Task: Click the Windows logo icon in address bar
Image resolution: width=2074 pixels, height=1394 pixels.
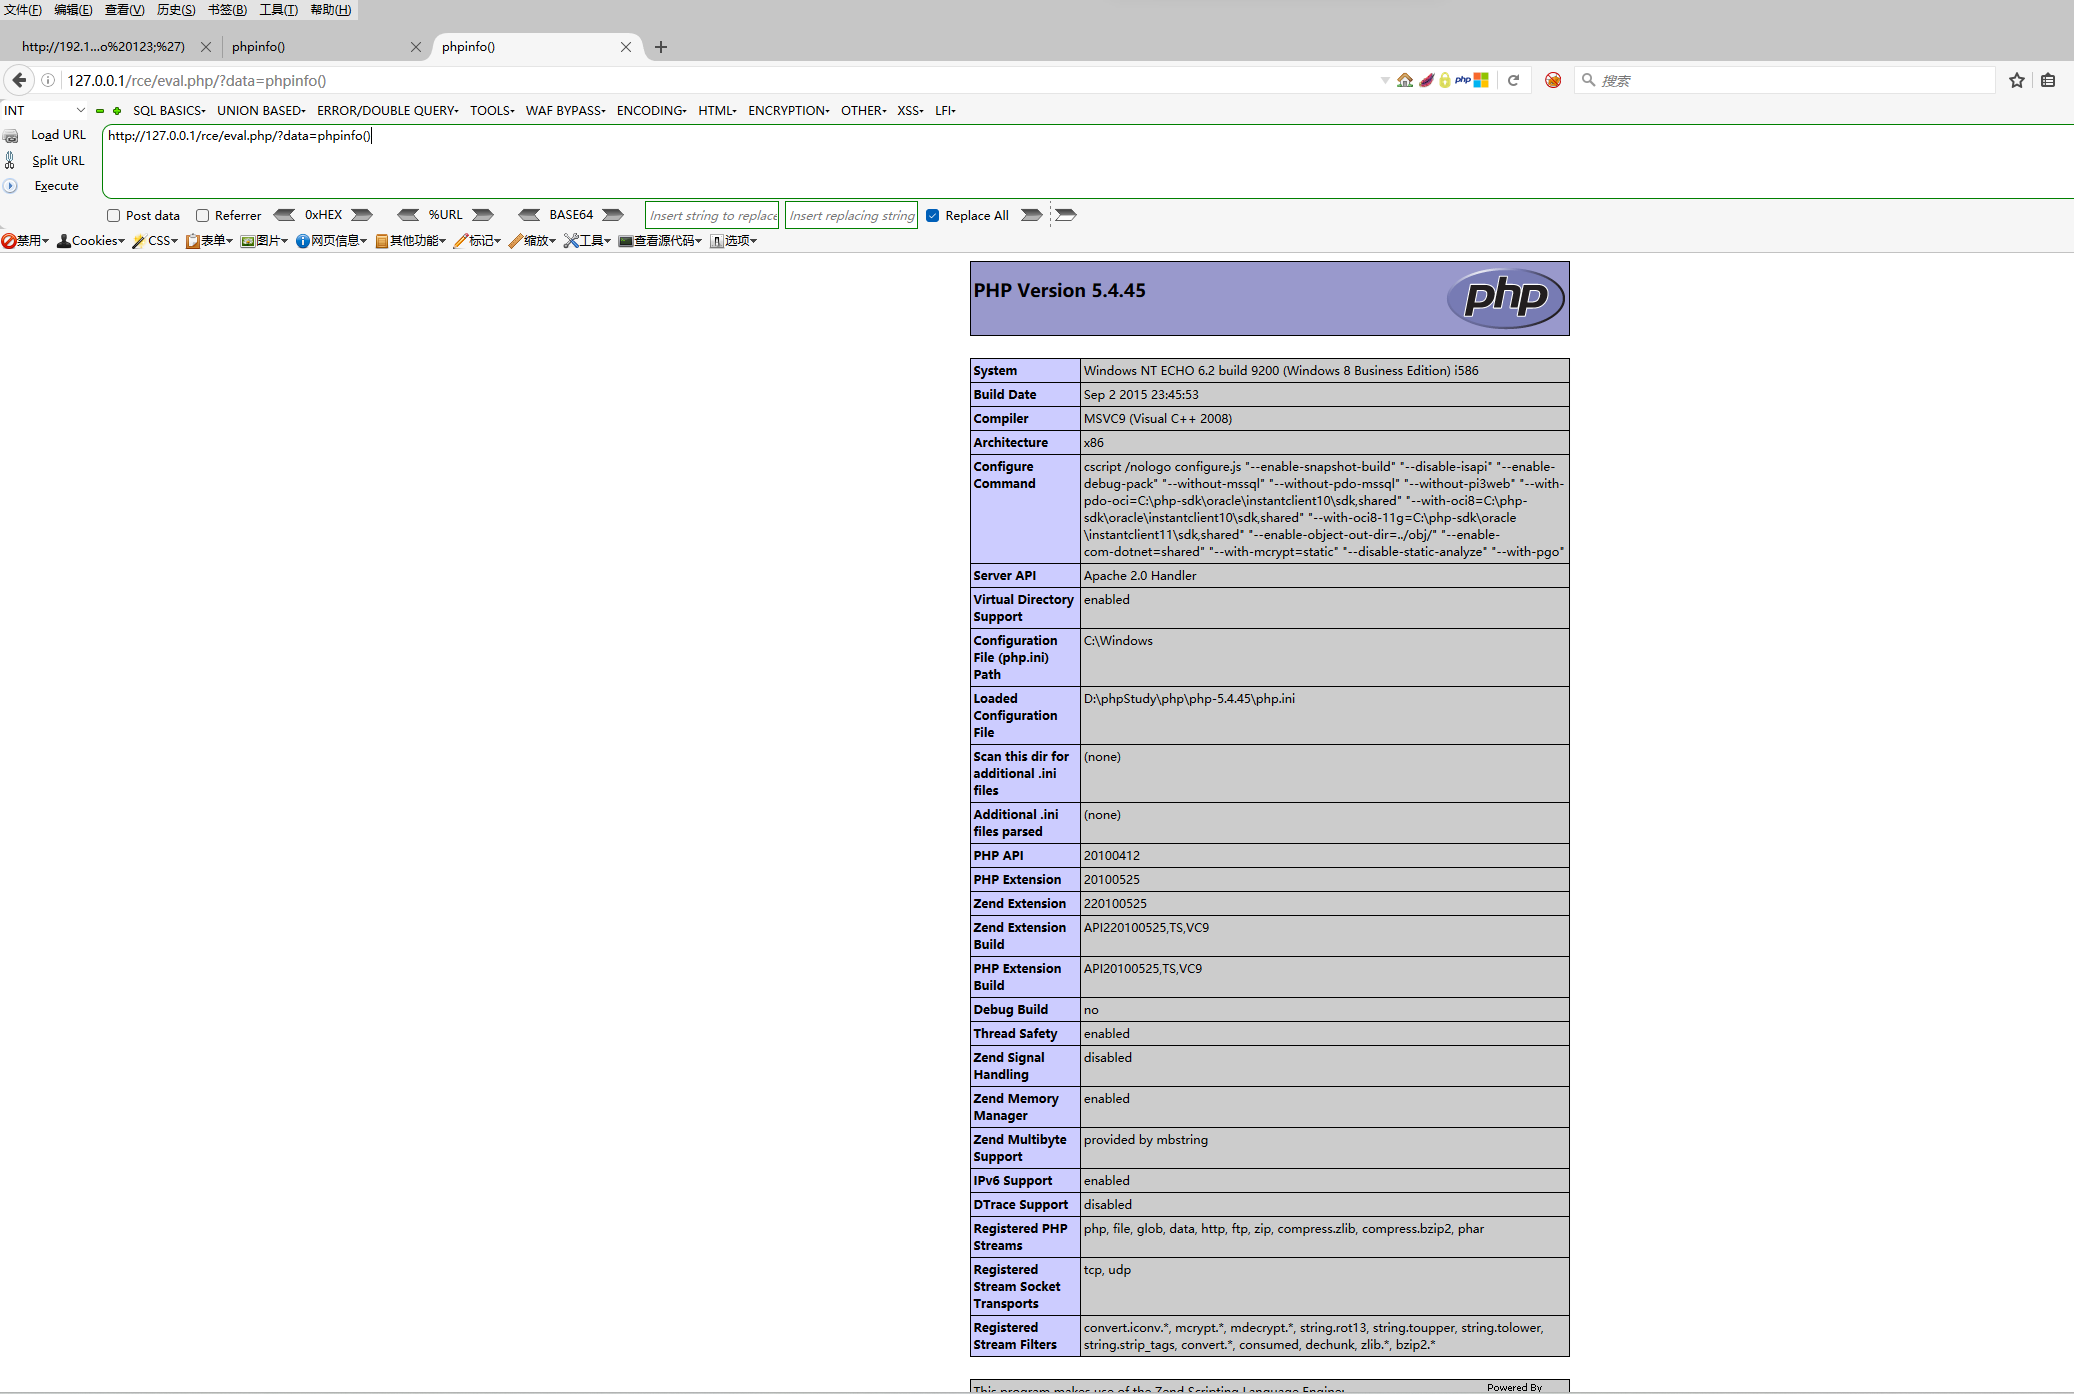Action: click(x=1481, y=80)
